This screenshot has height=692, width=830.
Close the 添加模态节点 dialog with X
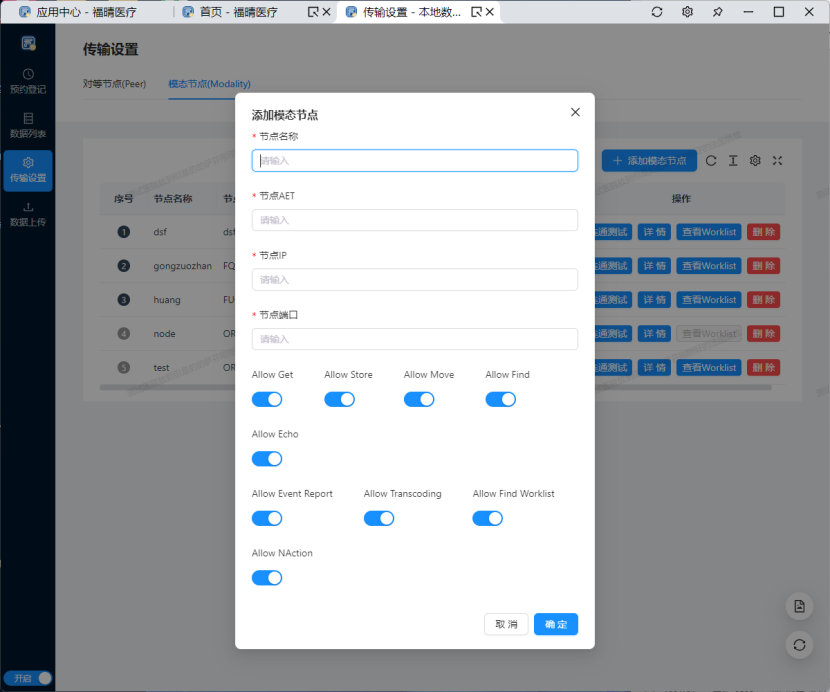tap(575, 113)
